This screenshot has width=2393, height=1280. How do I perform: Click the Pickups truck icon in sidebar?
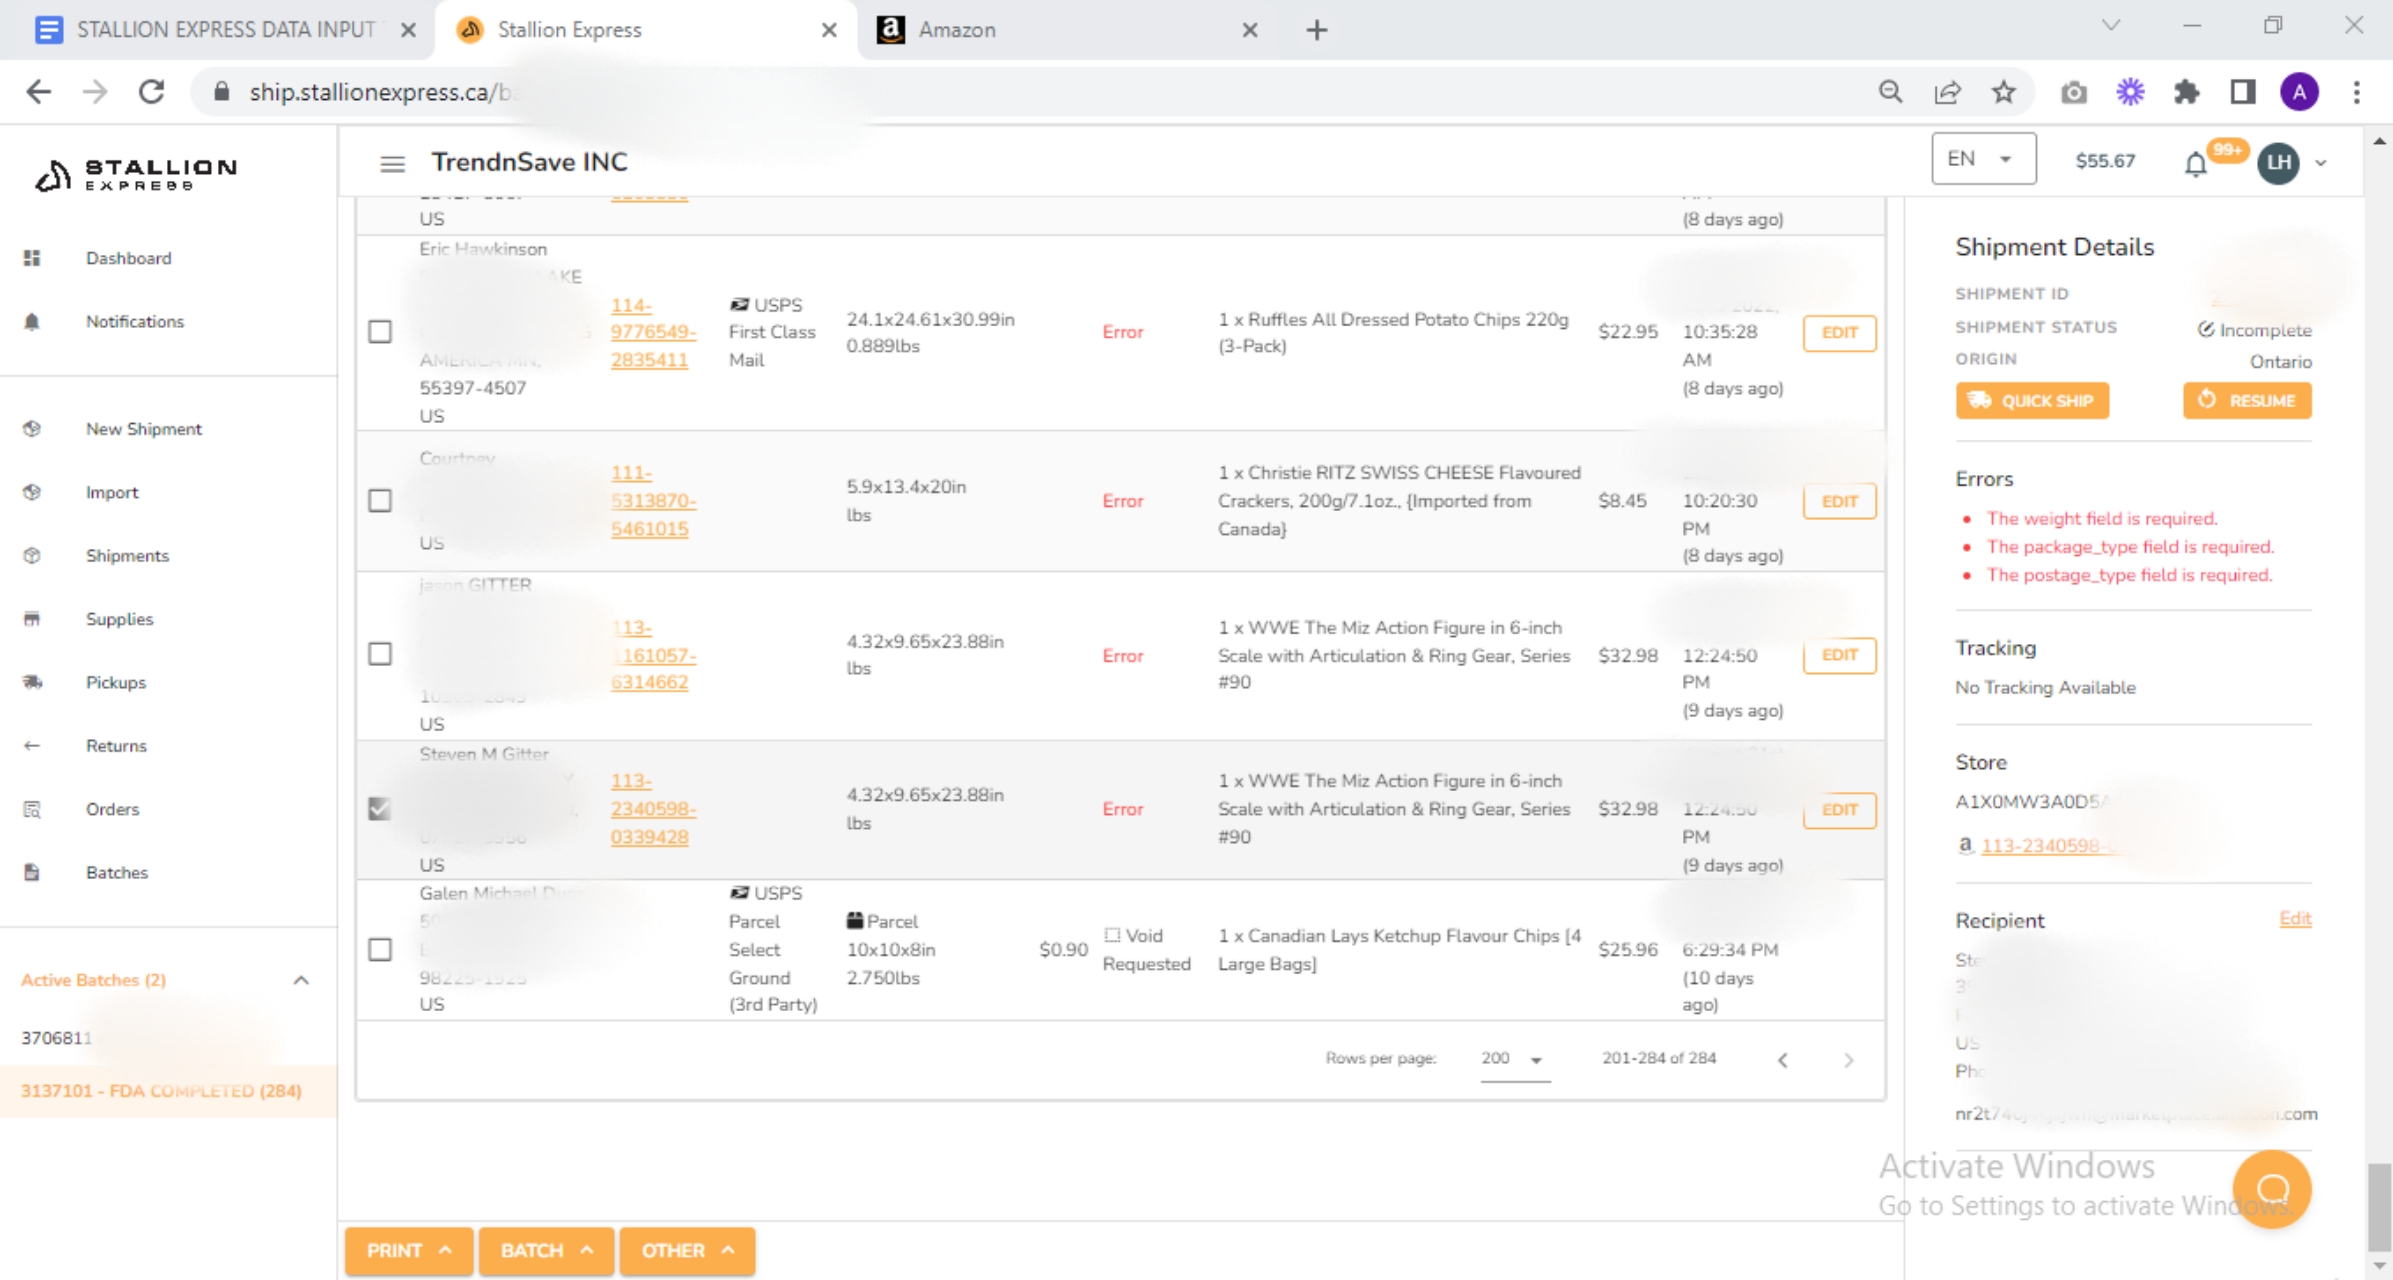click(32, 682)
